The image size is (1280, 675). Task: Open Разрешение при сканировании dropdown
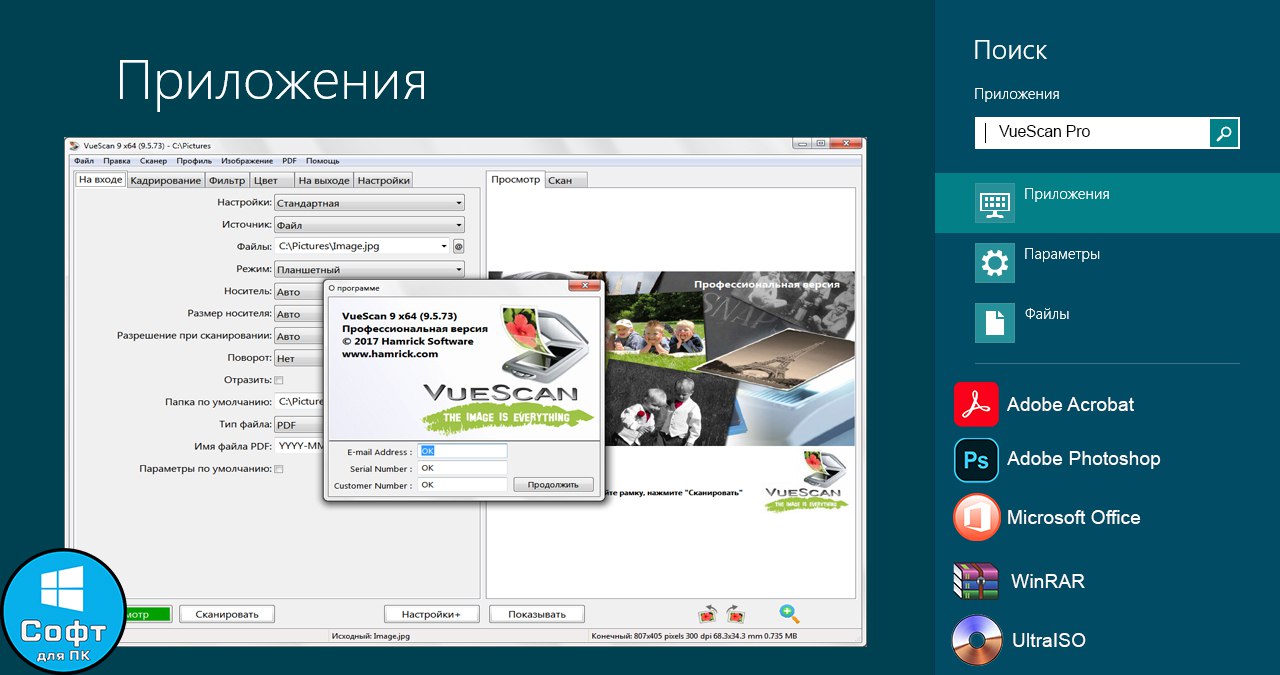(x=299, y=336)
